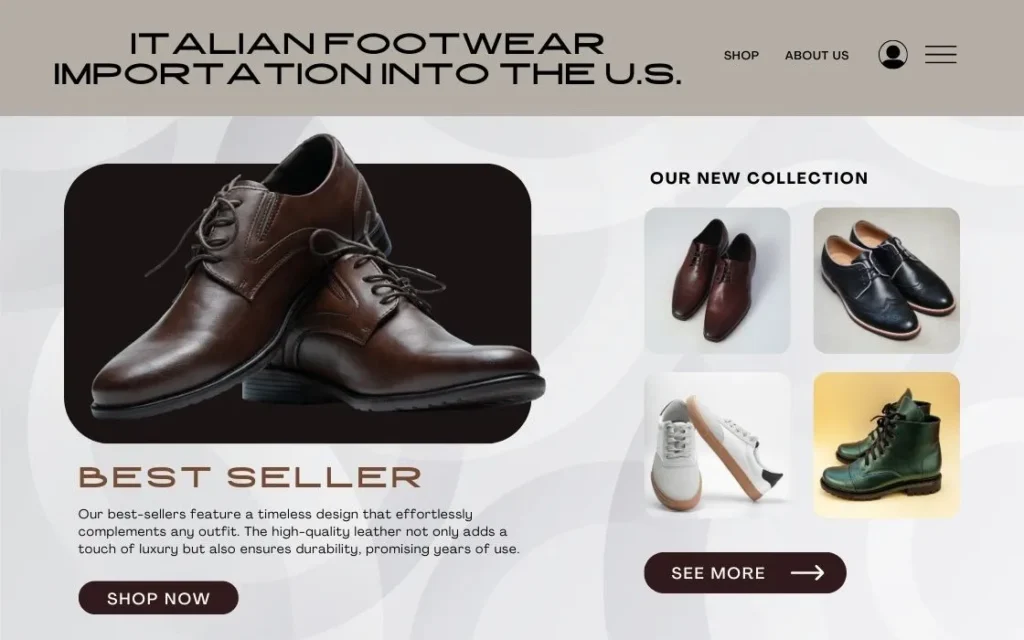The height and width of the screenshot is (640, 1024).
Task: Click the arrow inside See More button
Action: tap(807, 573)
